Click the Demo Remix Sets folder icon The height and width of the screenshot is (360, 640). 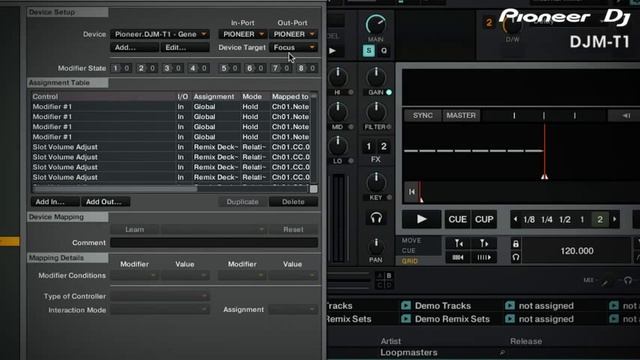click(406, 319)
